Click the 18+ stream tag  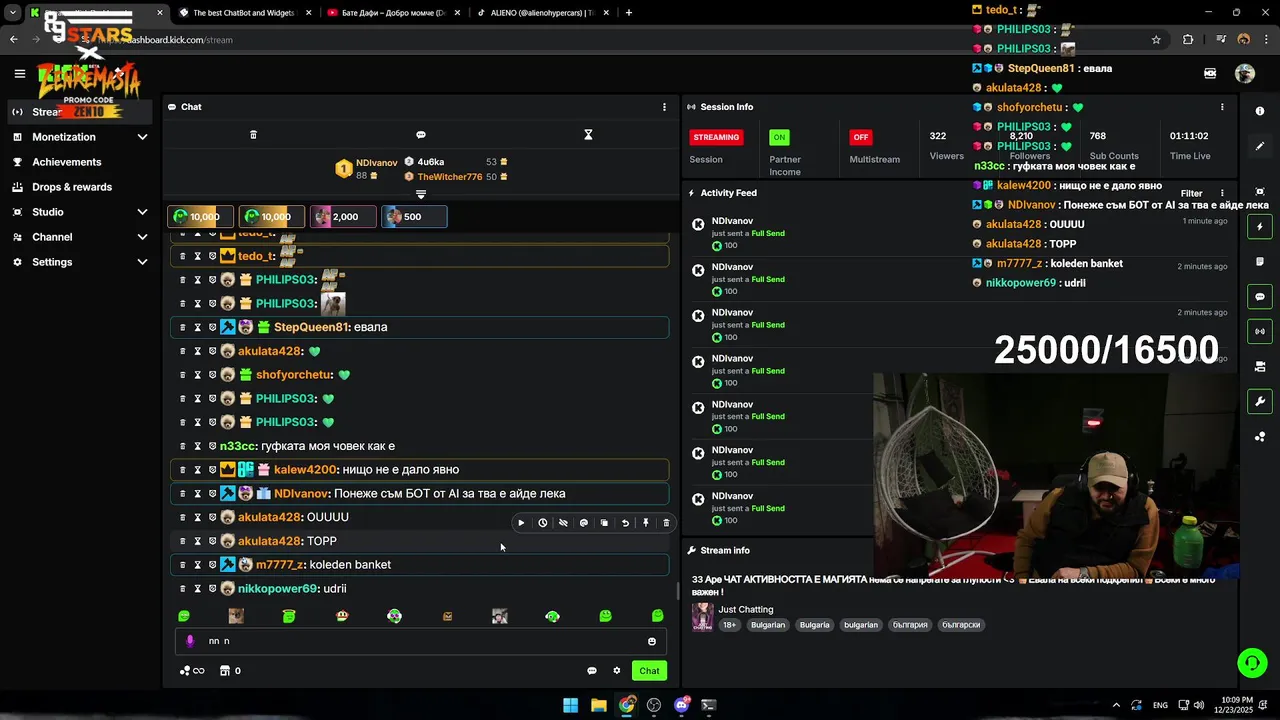(730, 625)
